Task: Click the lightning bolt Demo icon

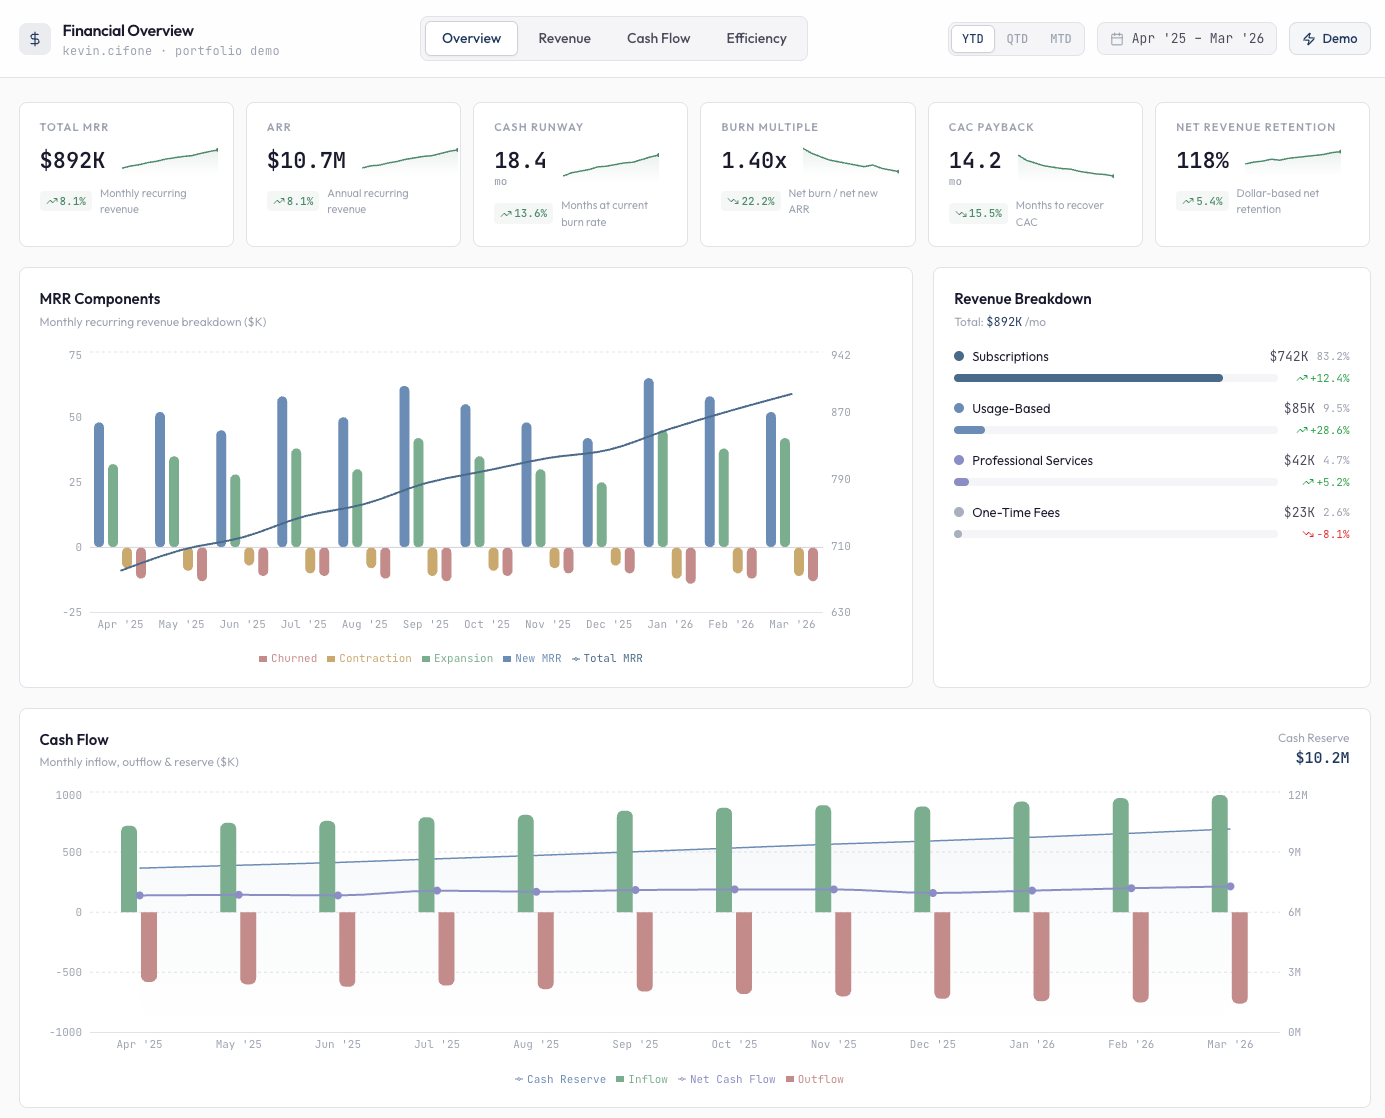Action: tap(1309, 39)
